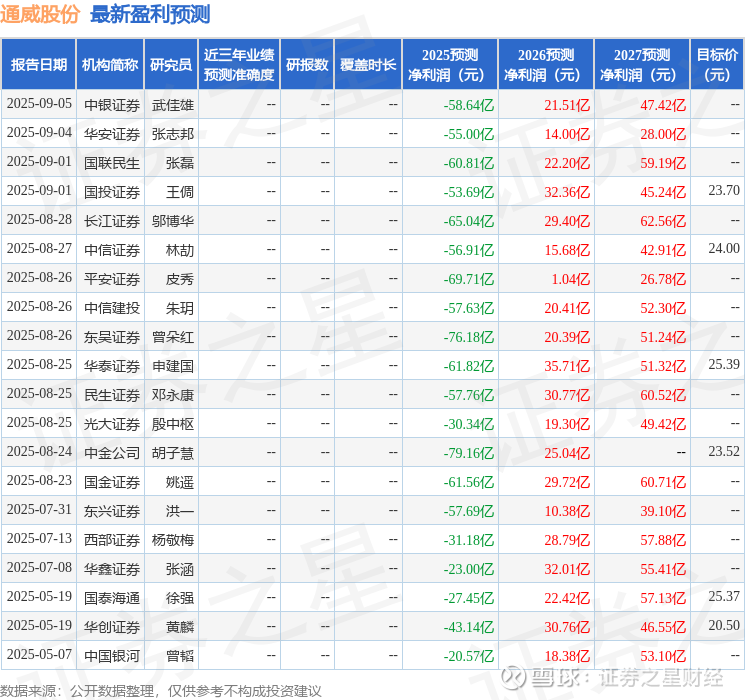The image size is (745, 700).
Task: Click 60.71亿 in 国金证券 row
Action: coord(663,482)
